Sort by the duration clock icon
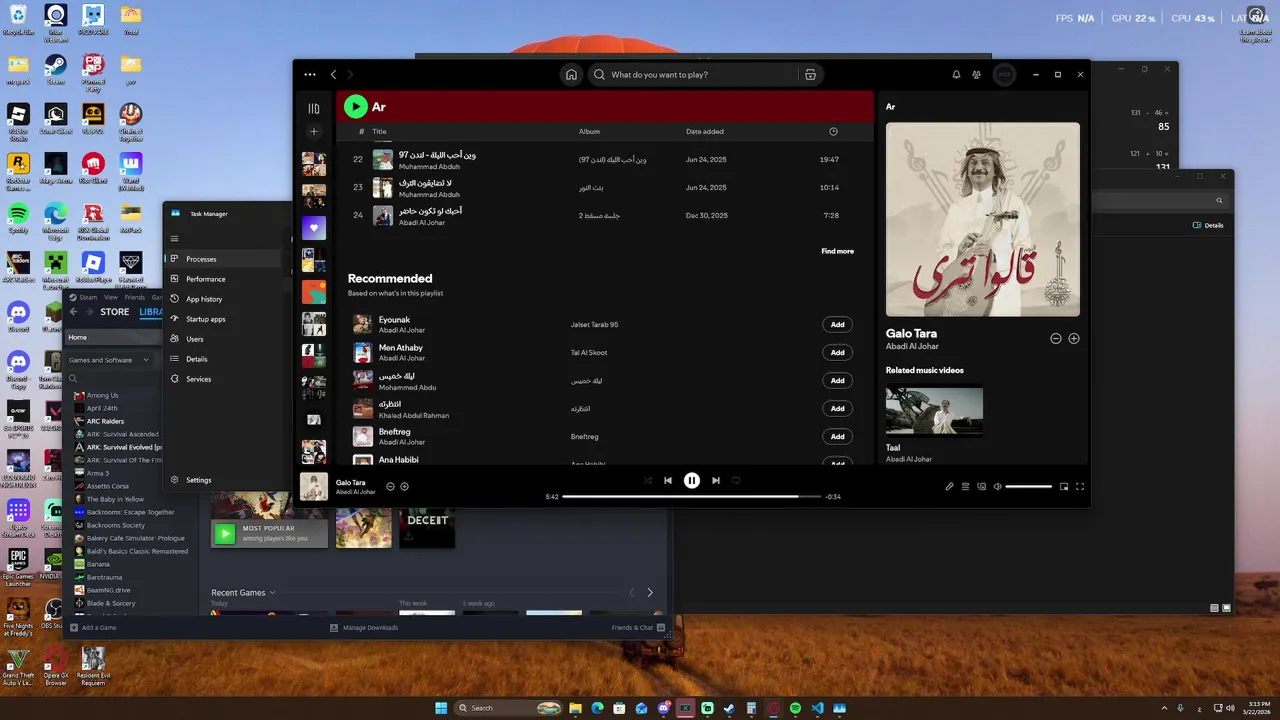The height and width of the screenshot is (720, 1280). pyautogui.click(x=834, y=131)
